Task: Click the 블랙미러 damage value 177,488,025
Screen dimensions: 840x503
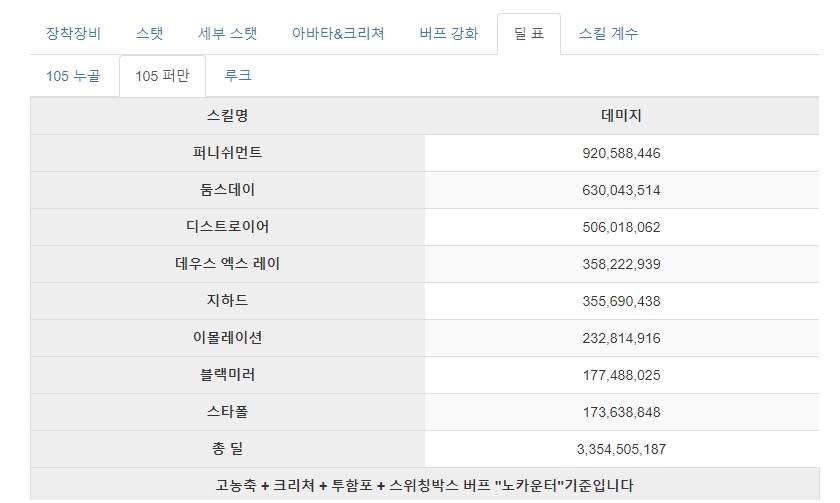Action: [621, 375]
